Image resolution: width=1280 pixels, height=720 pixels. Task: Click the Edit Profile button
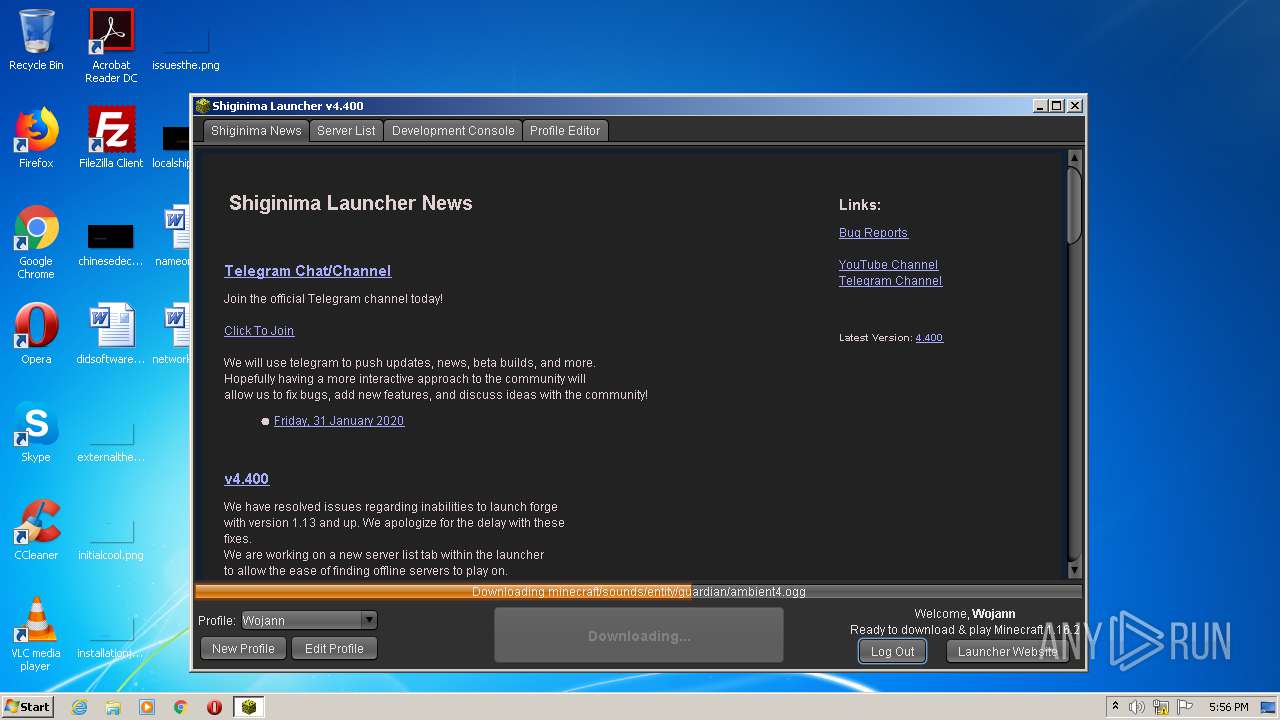334,649
